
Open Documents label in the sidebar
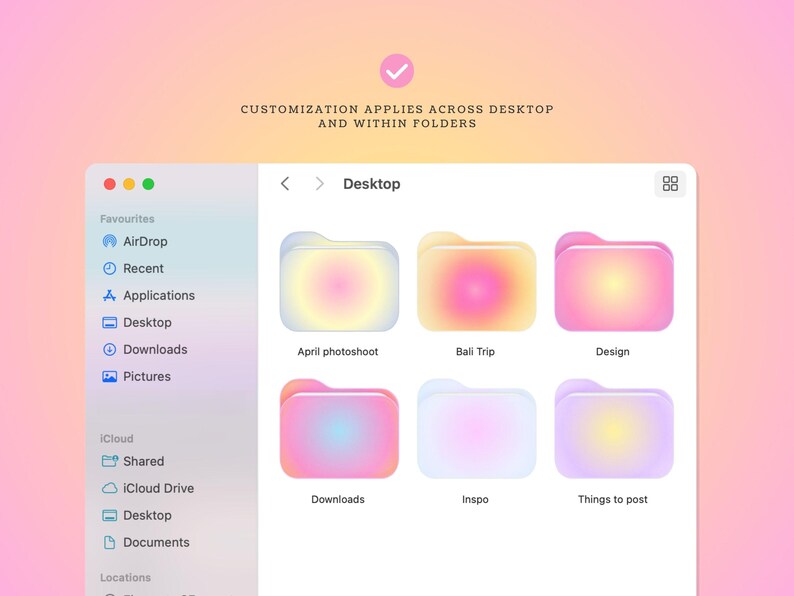156,542
